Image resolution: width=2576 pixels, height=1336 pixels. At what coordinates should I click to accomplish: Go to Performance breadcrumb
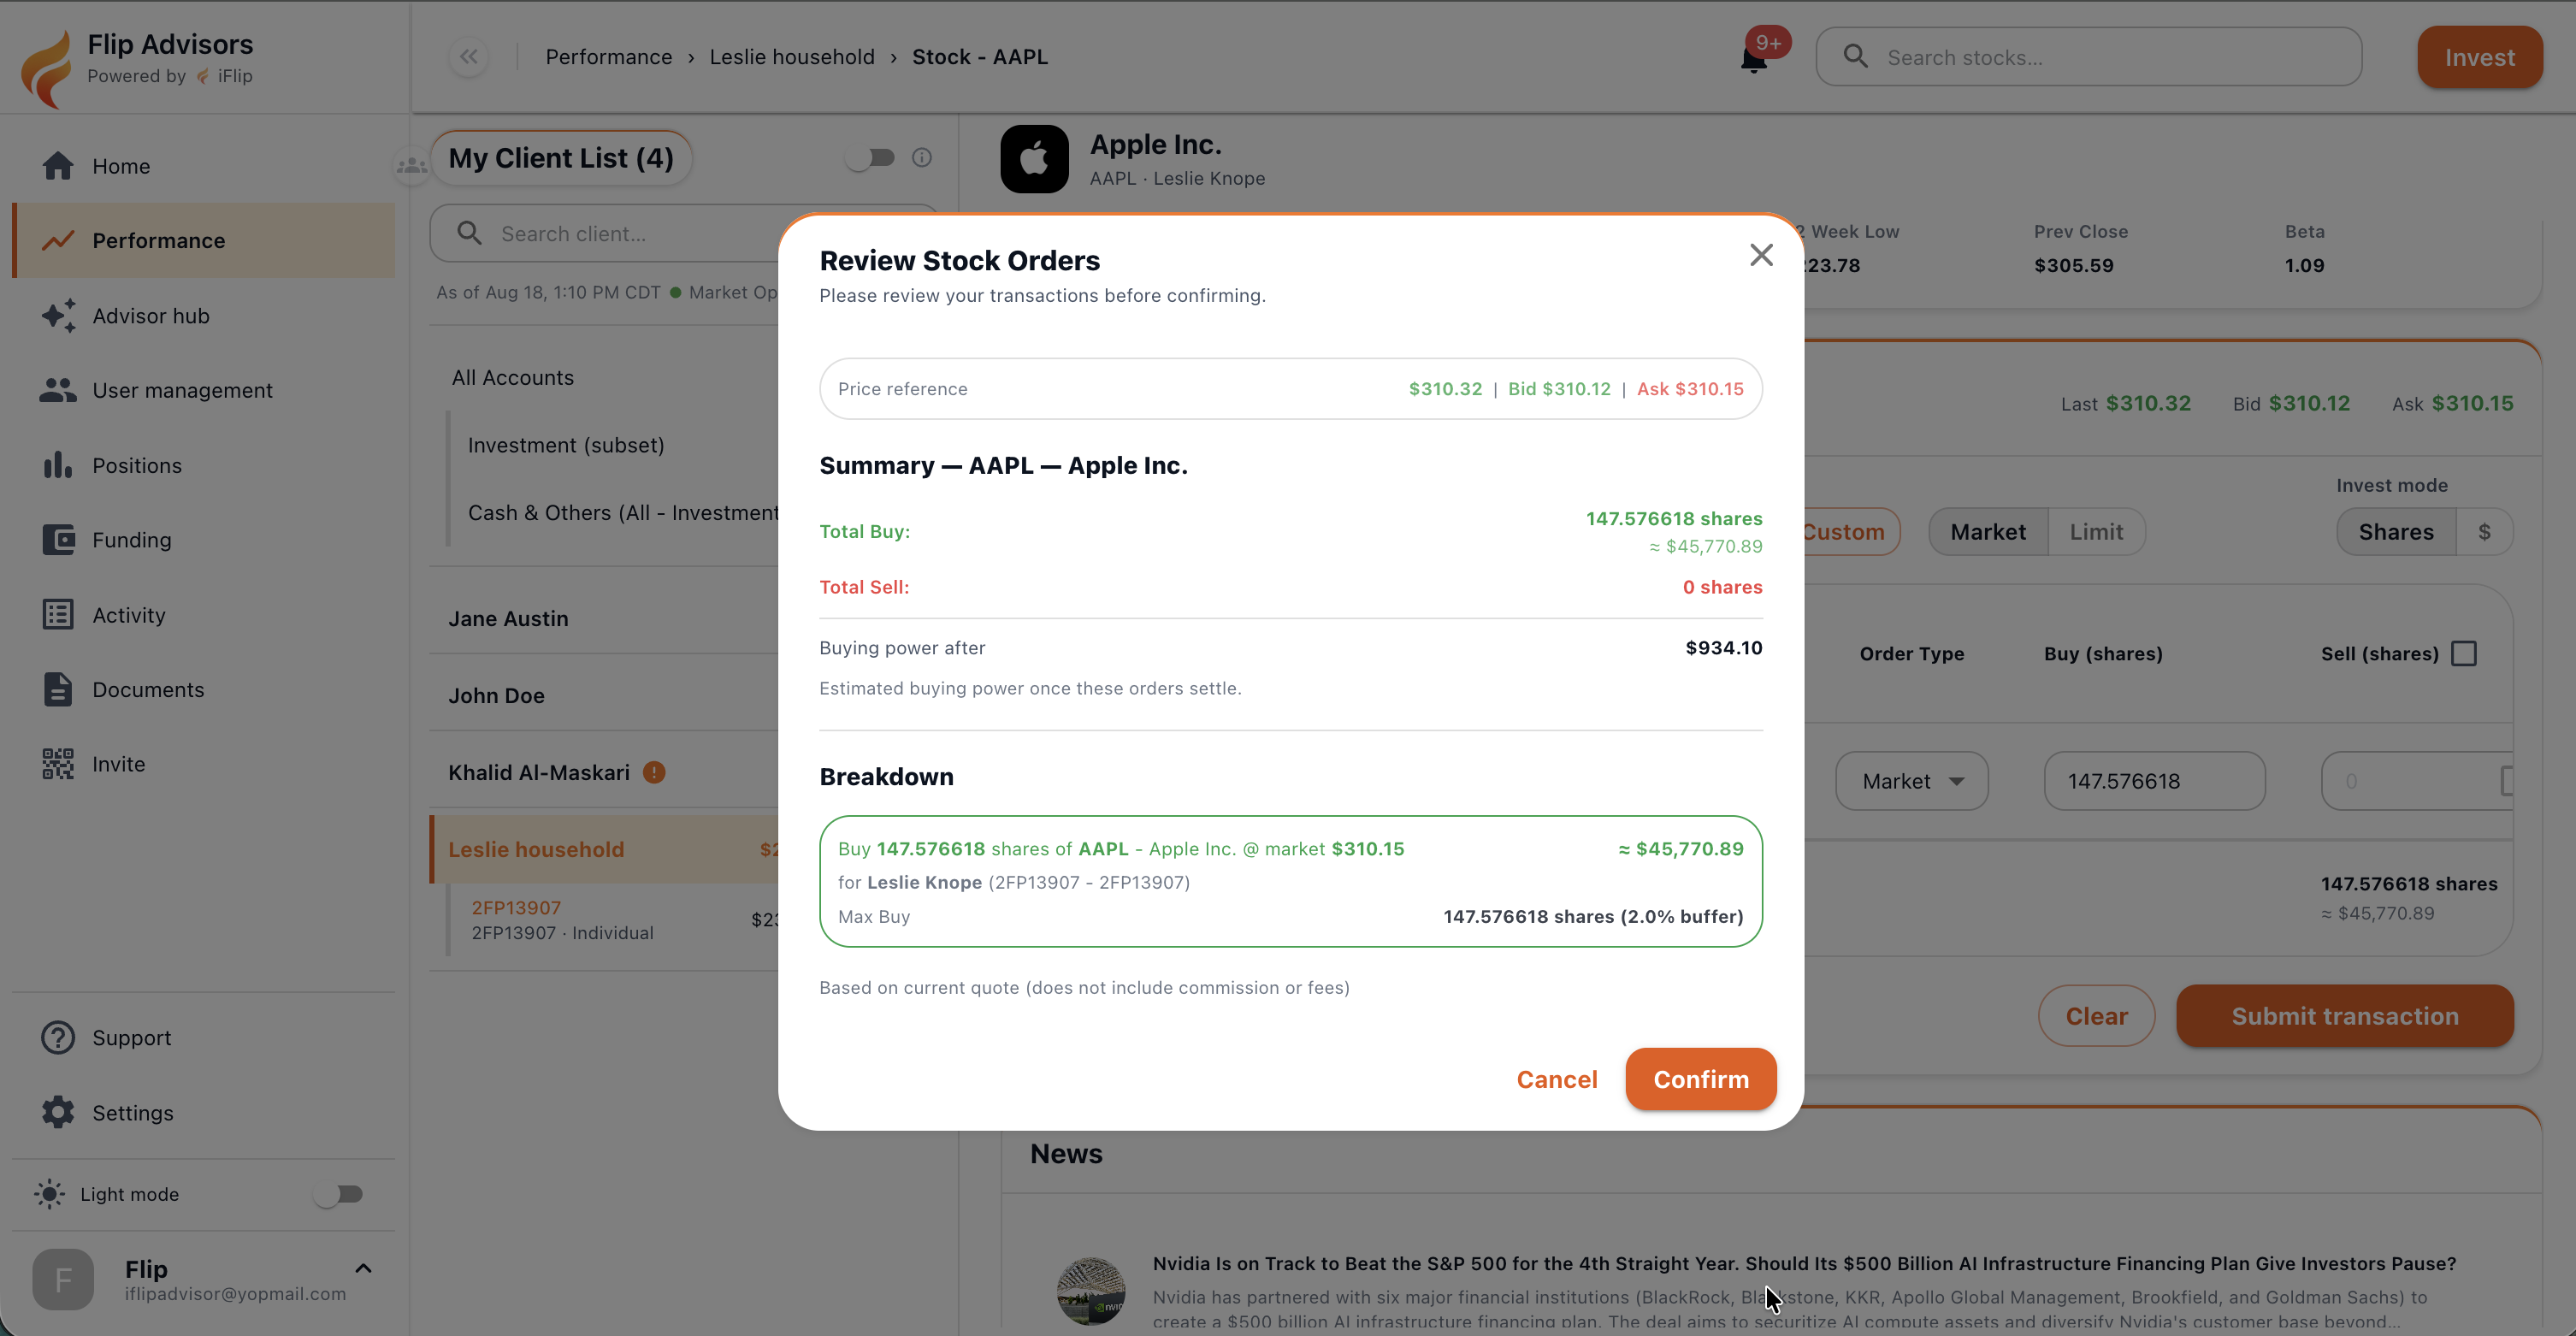[609, 57]
